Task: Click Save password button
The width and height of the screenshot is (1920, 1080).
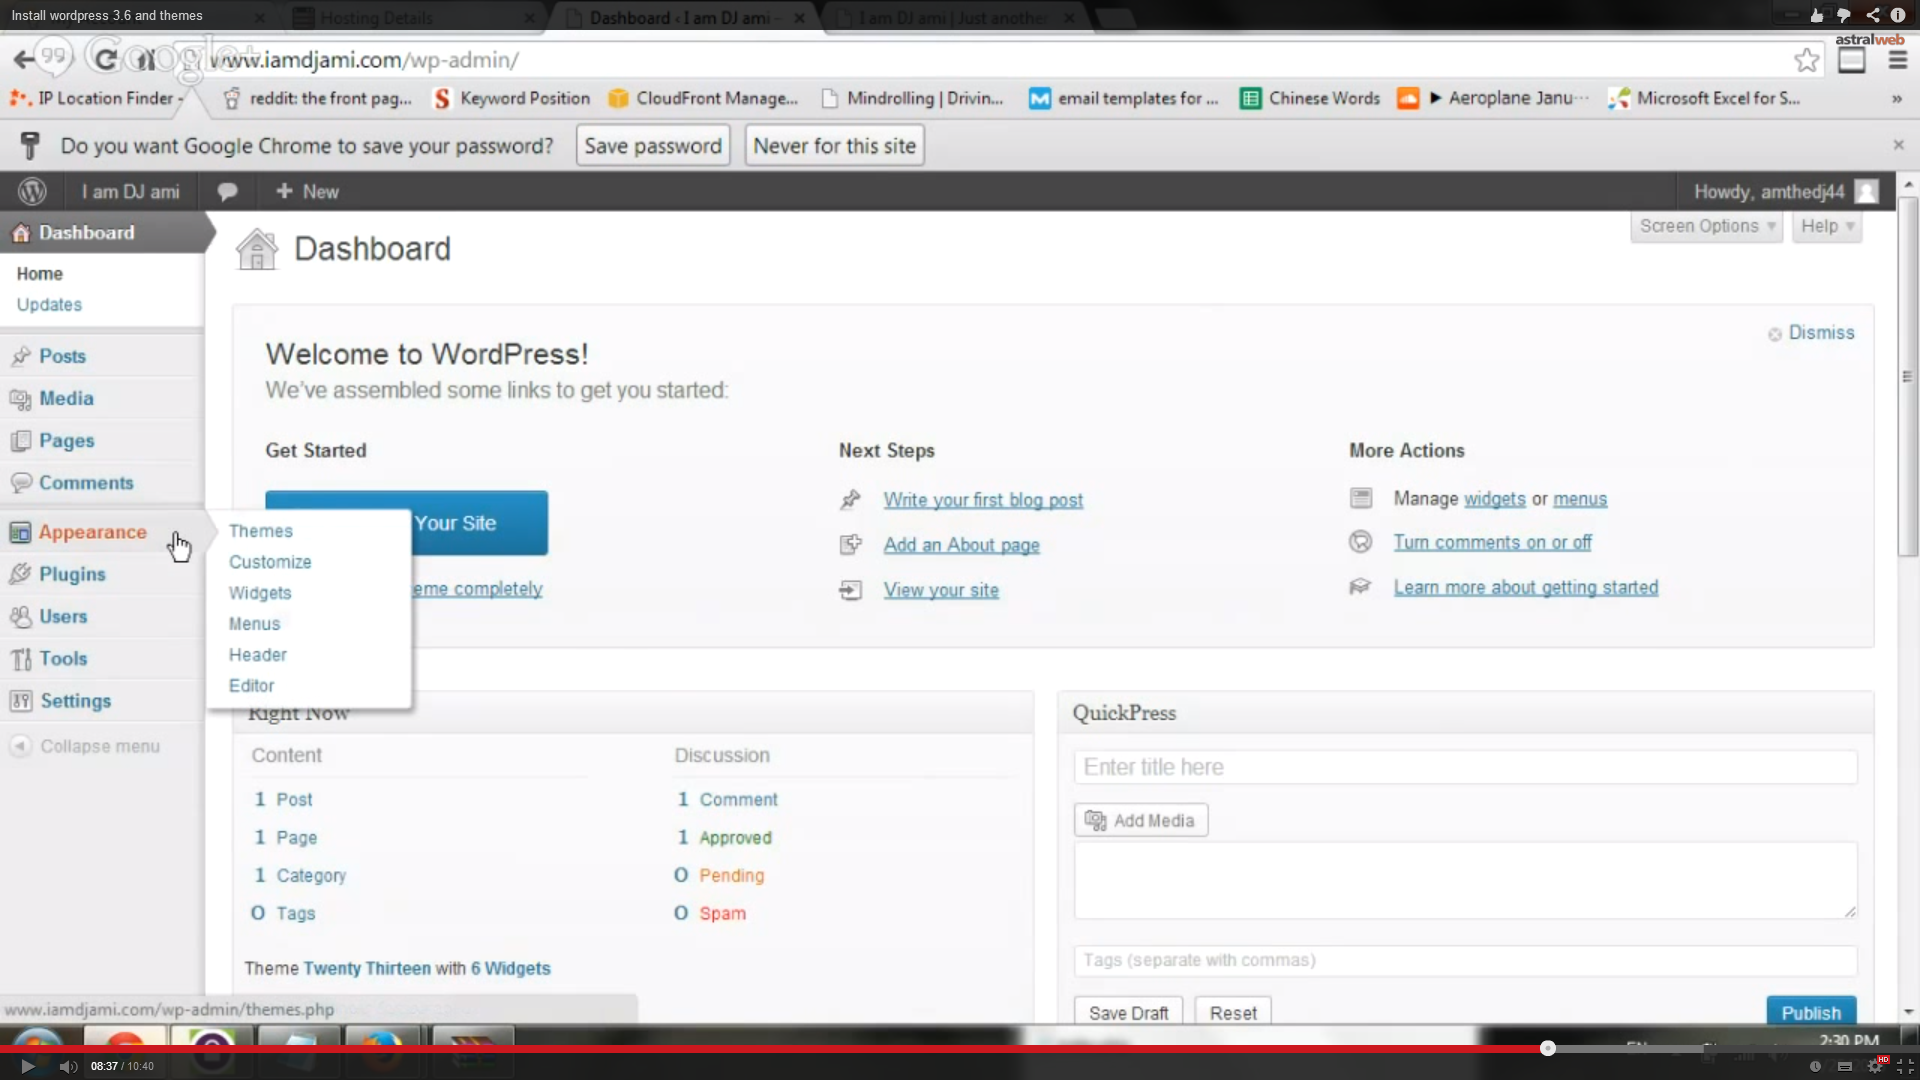Action: (653, 145)
